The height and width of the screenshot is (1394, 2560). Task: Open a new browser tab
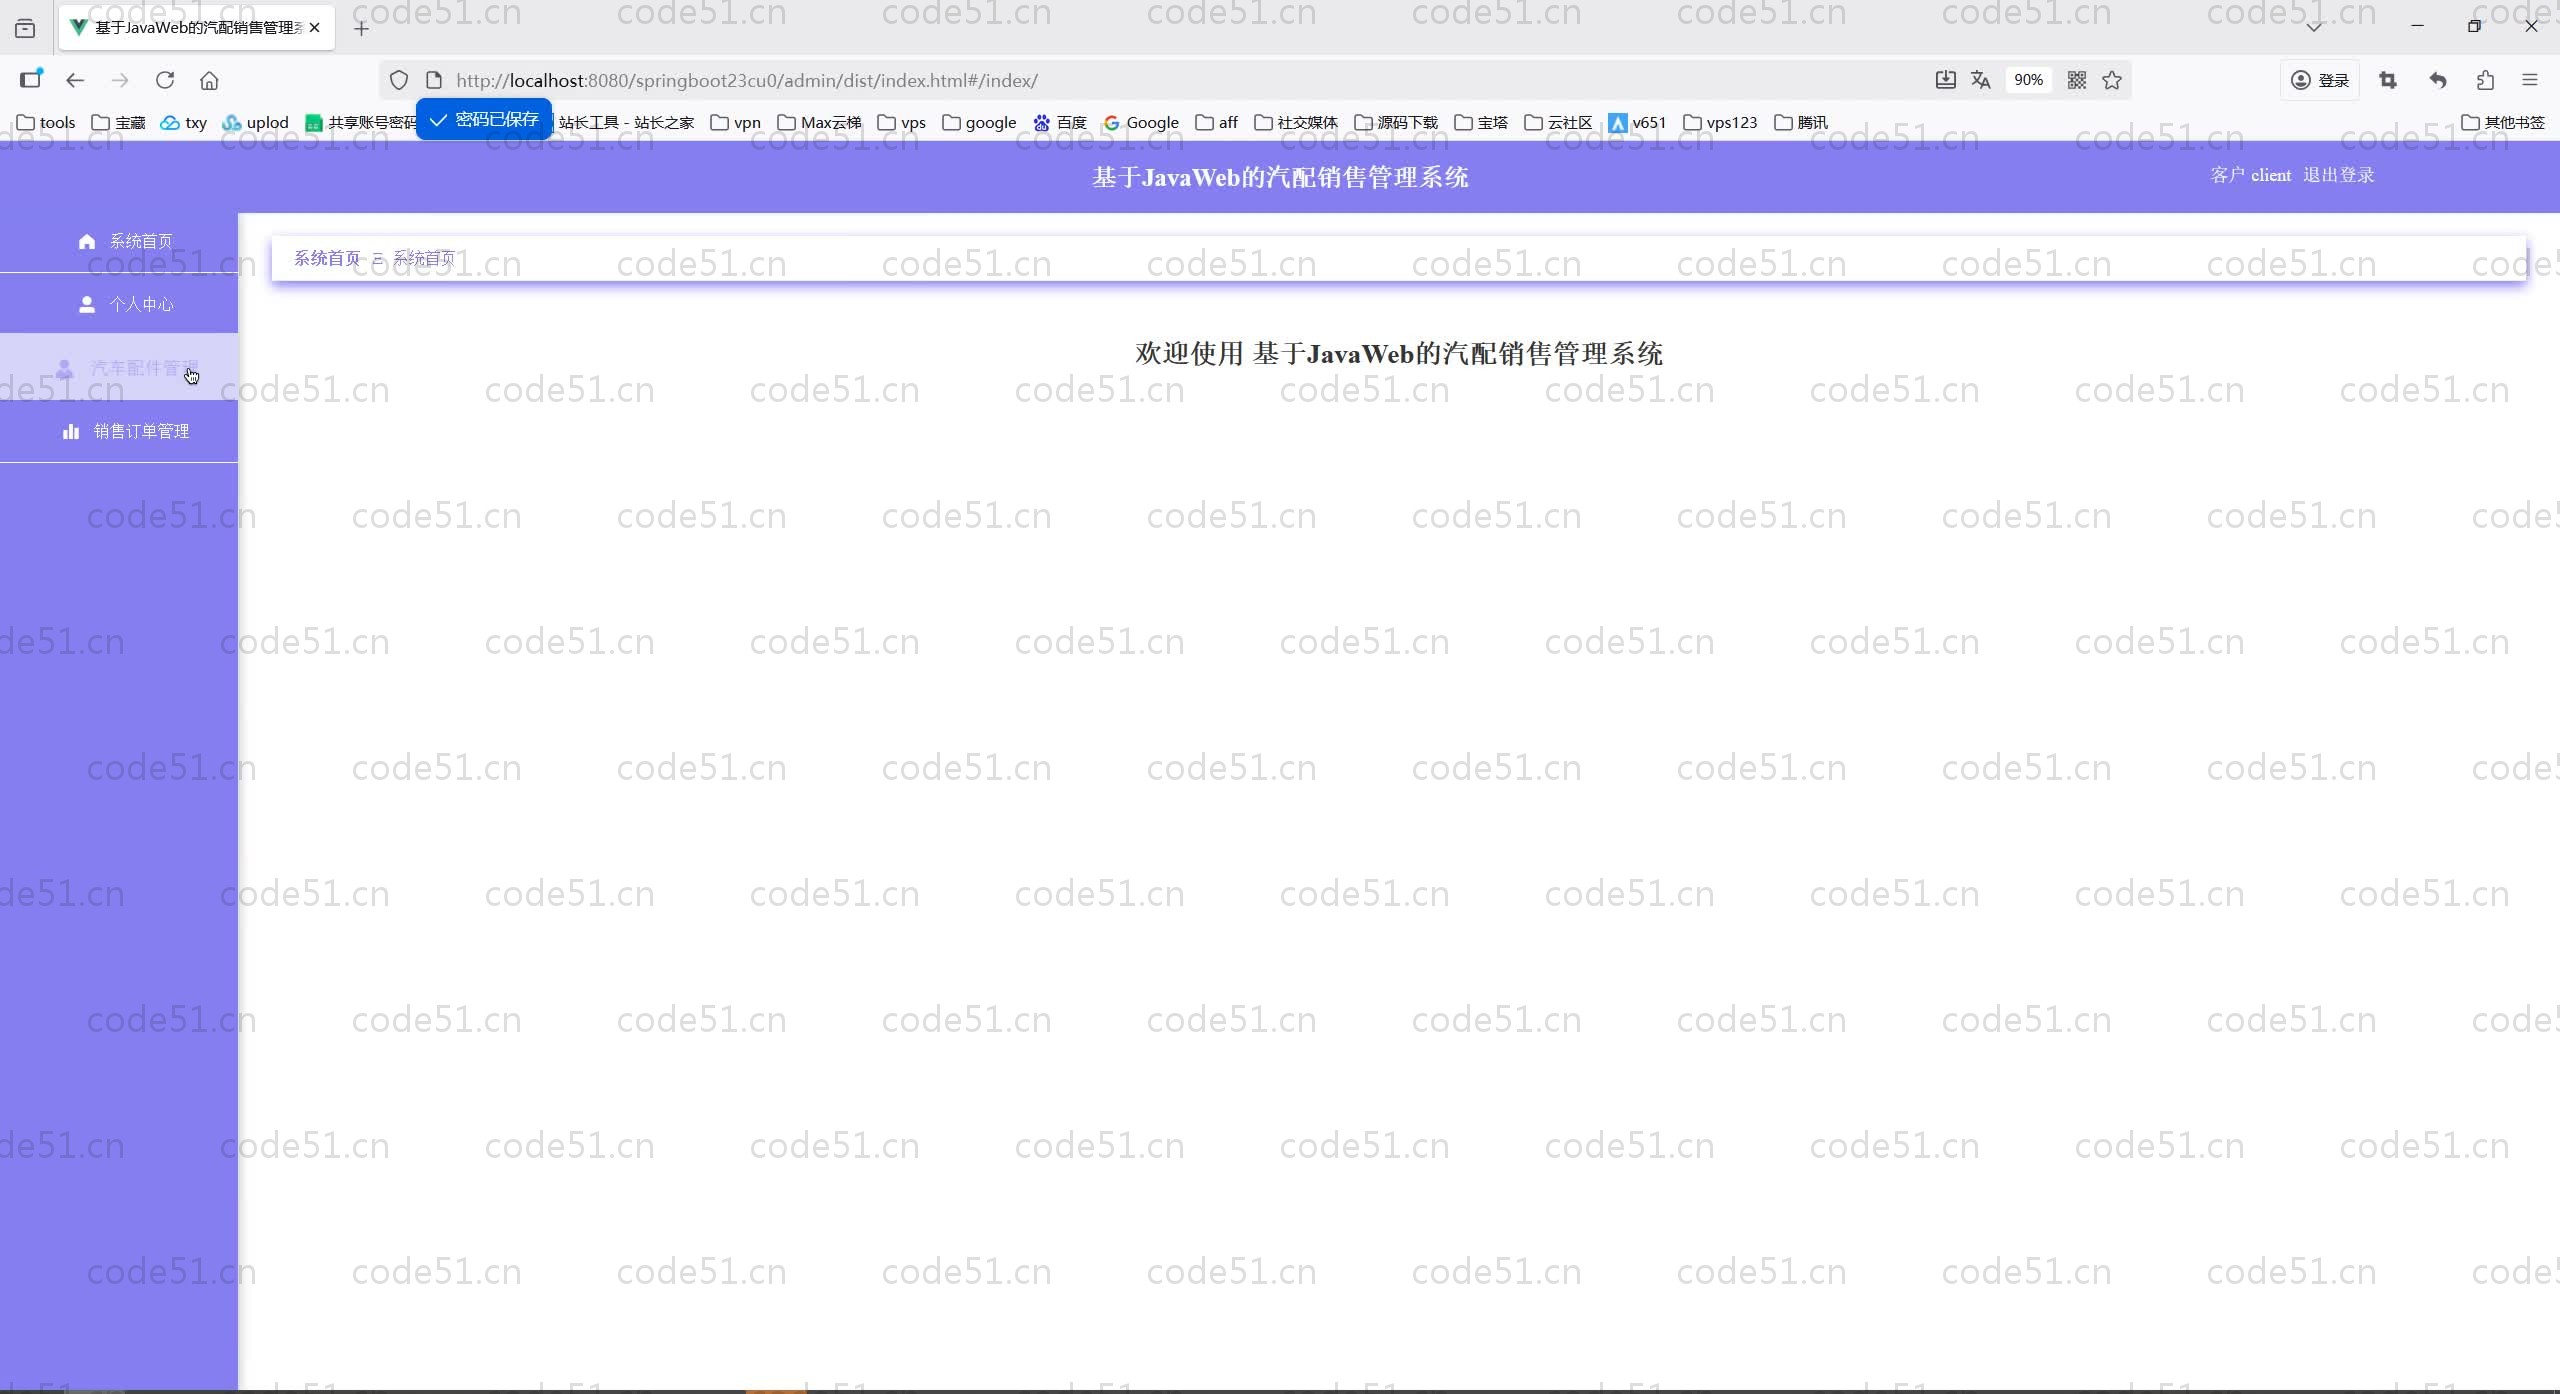point(361,28)
